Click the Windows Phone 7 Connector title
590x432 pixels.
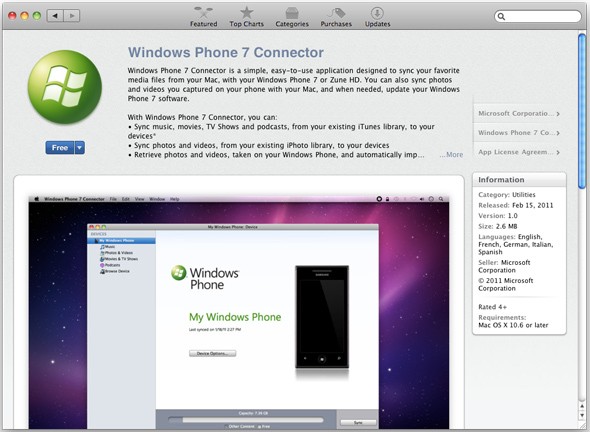[x=226, y=52]
